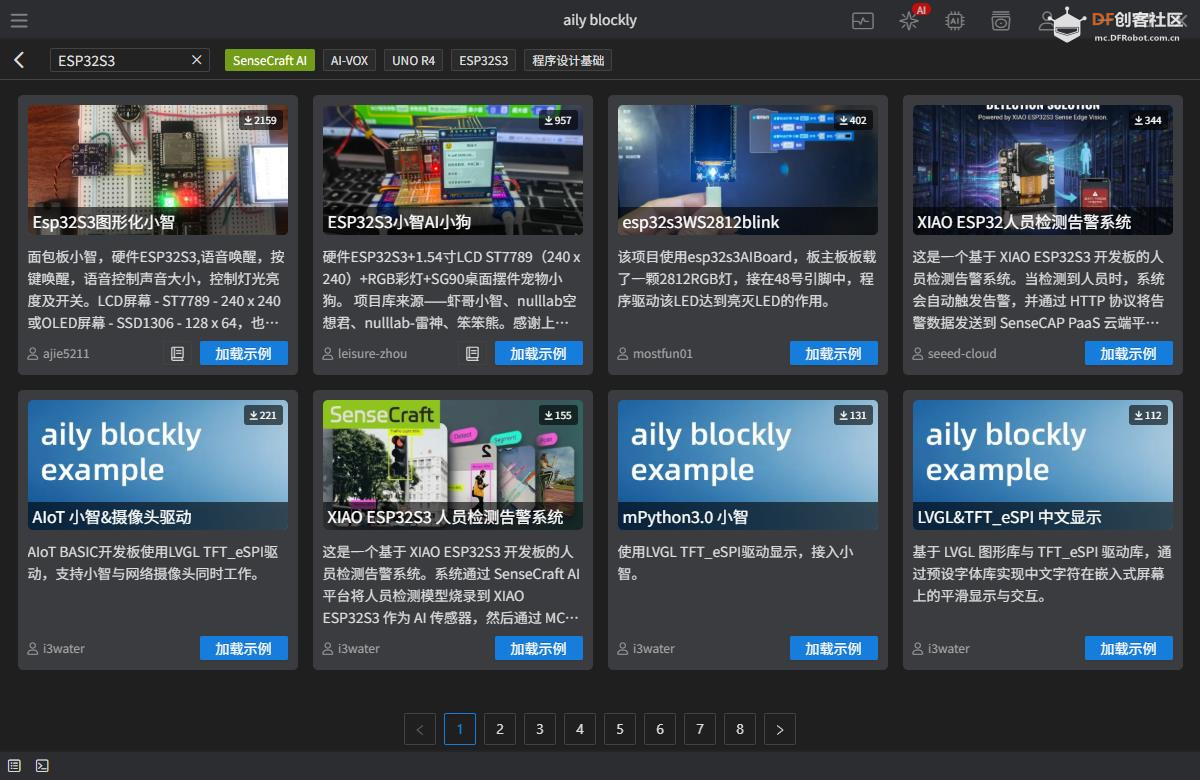Open document icon on Esp32S3图形化小智 card
Image resolution: width=1200 pixels, height=780 pixels.
[x=177, y=353]
